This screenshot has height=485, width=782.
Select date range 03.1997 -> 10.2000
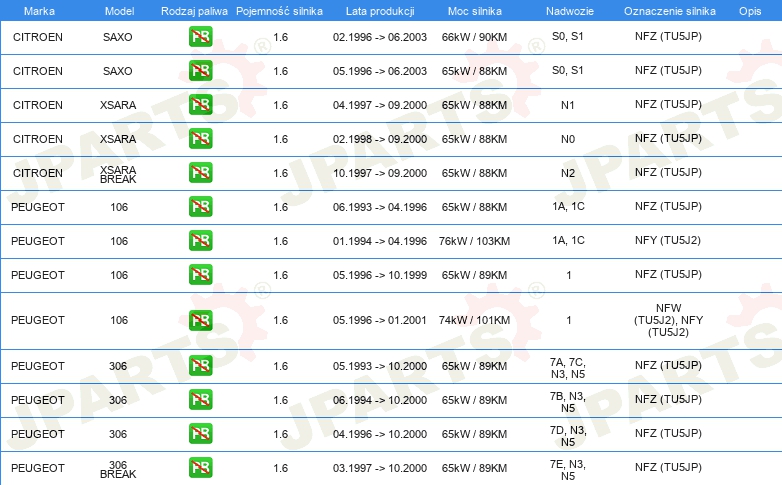coord(380,468)
